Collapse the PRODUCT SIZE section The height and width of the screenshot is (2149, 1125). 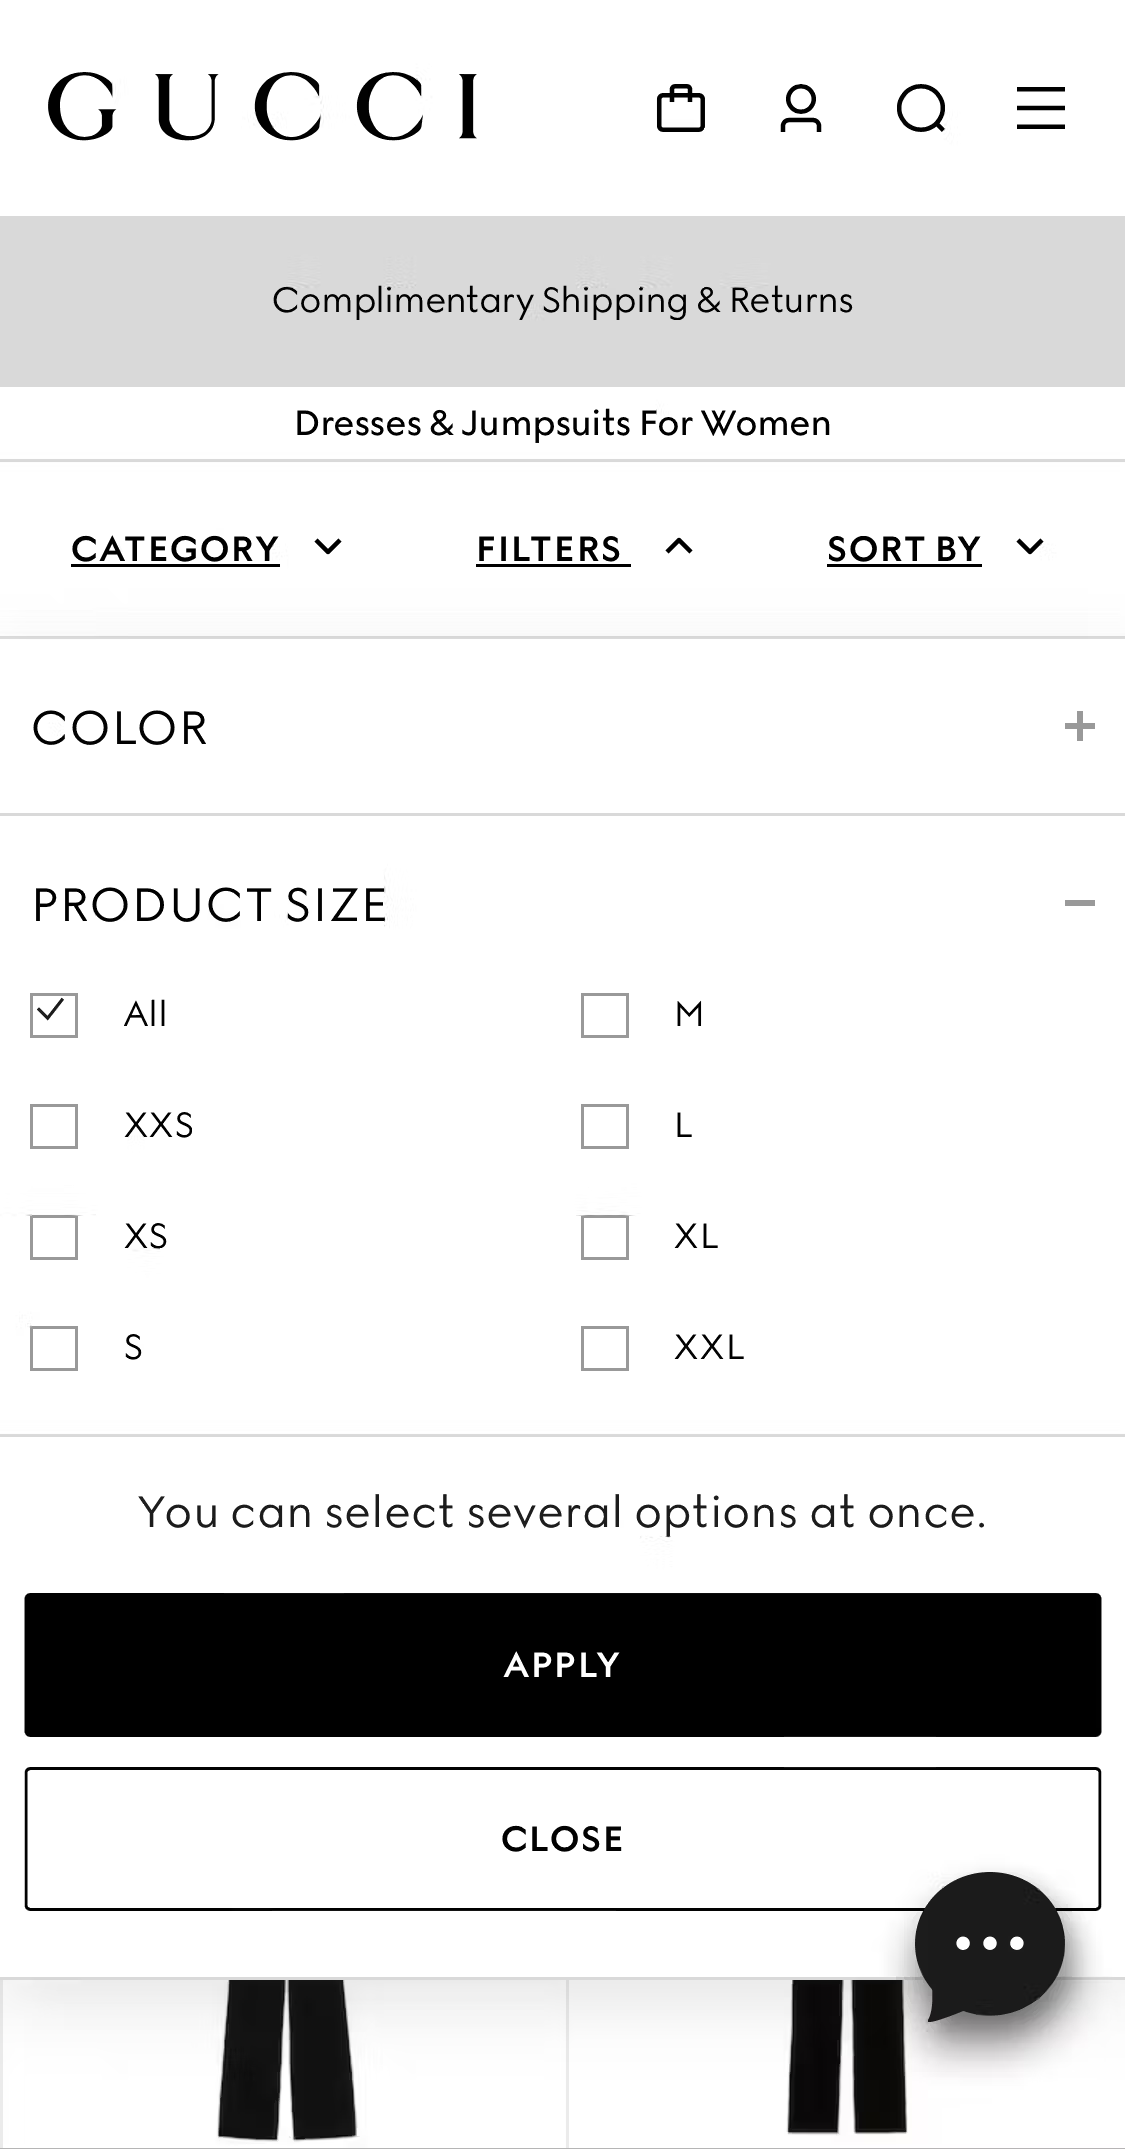(x=1080, y=904)
